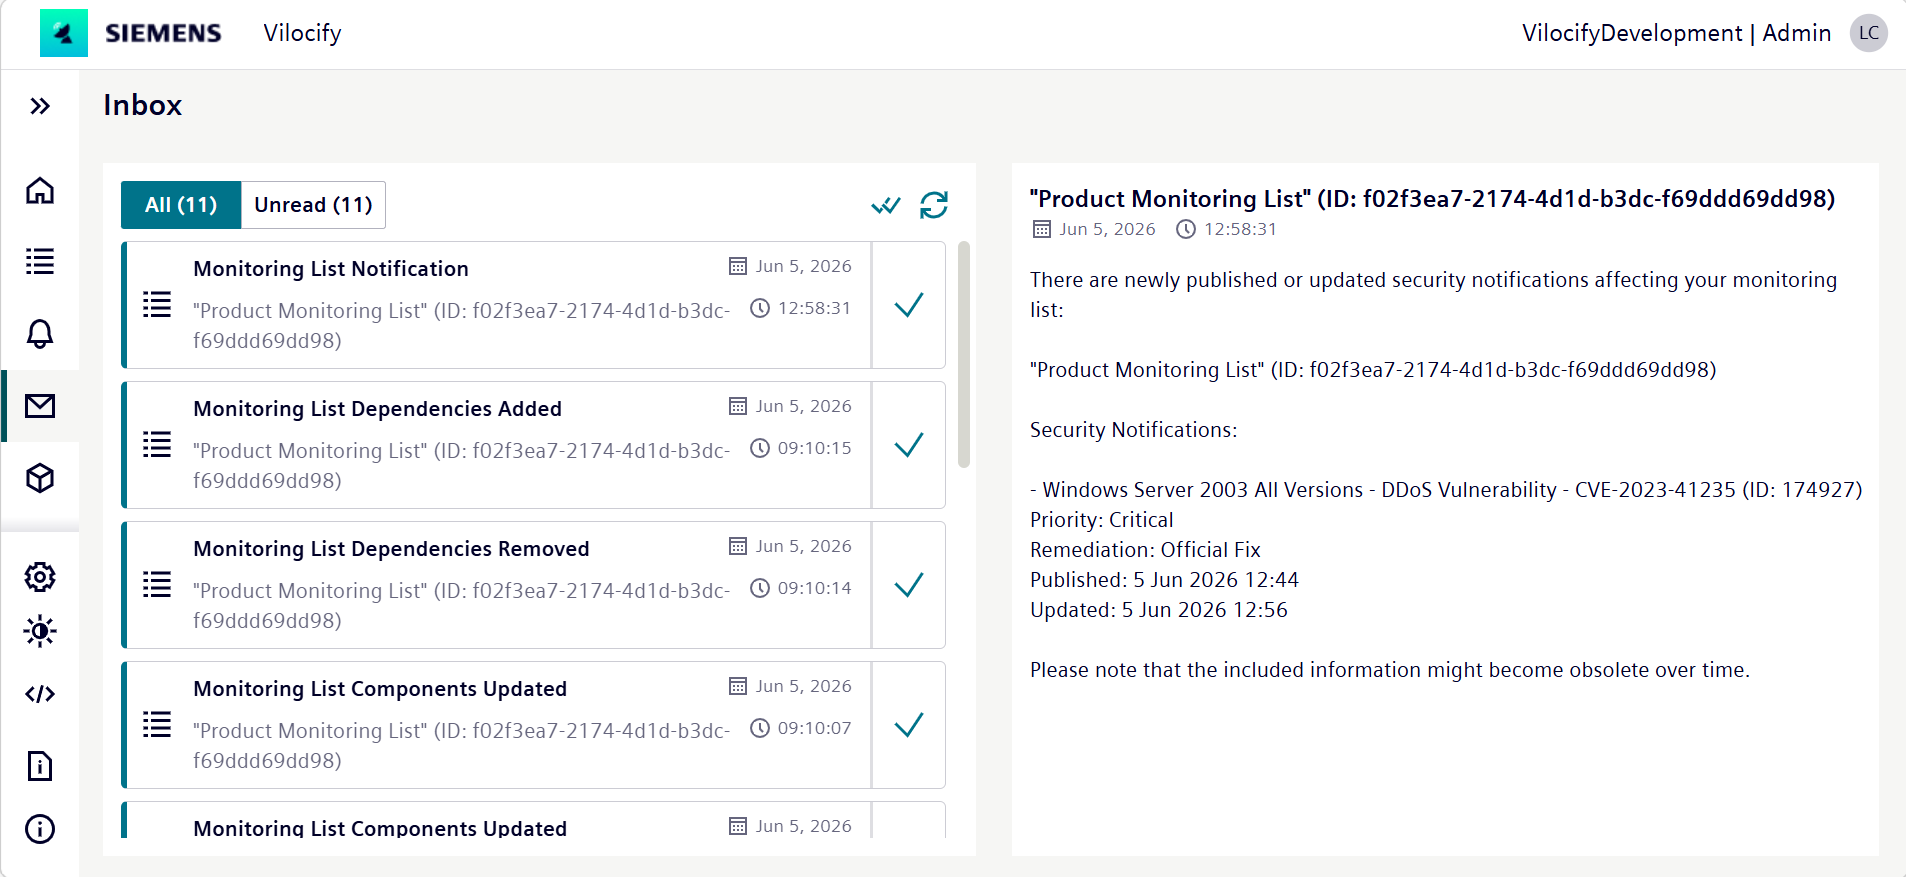Image resolution: width=1906 pixels, height=877 pixels.
Task: Open the notifications bell icon
Action: [x=40, y=334]
